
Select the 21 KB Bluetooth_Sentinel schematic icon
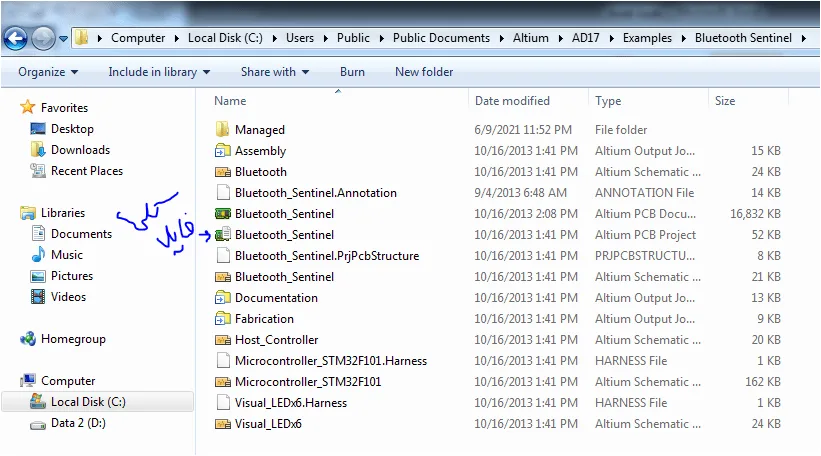click(223, 276)
